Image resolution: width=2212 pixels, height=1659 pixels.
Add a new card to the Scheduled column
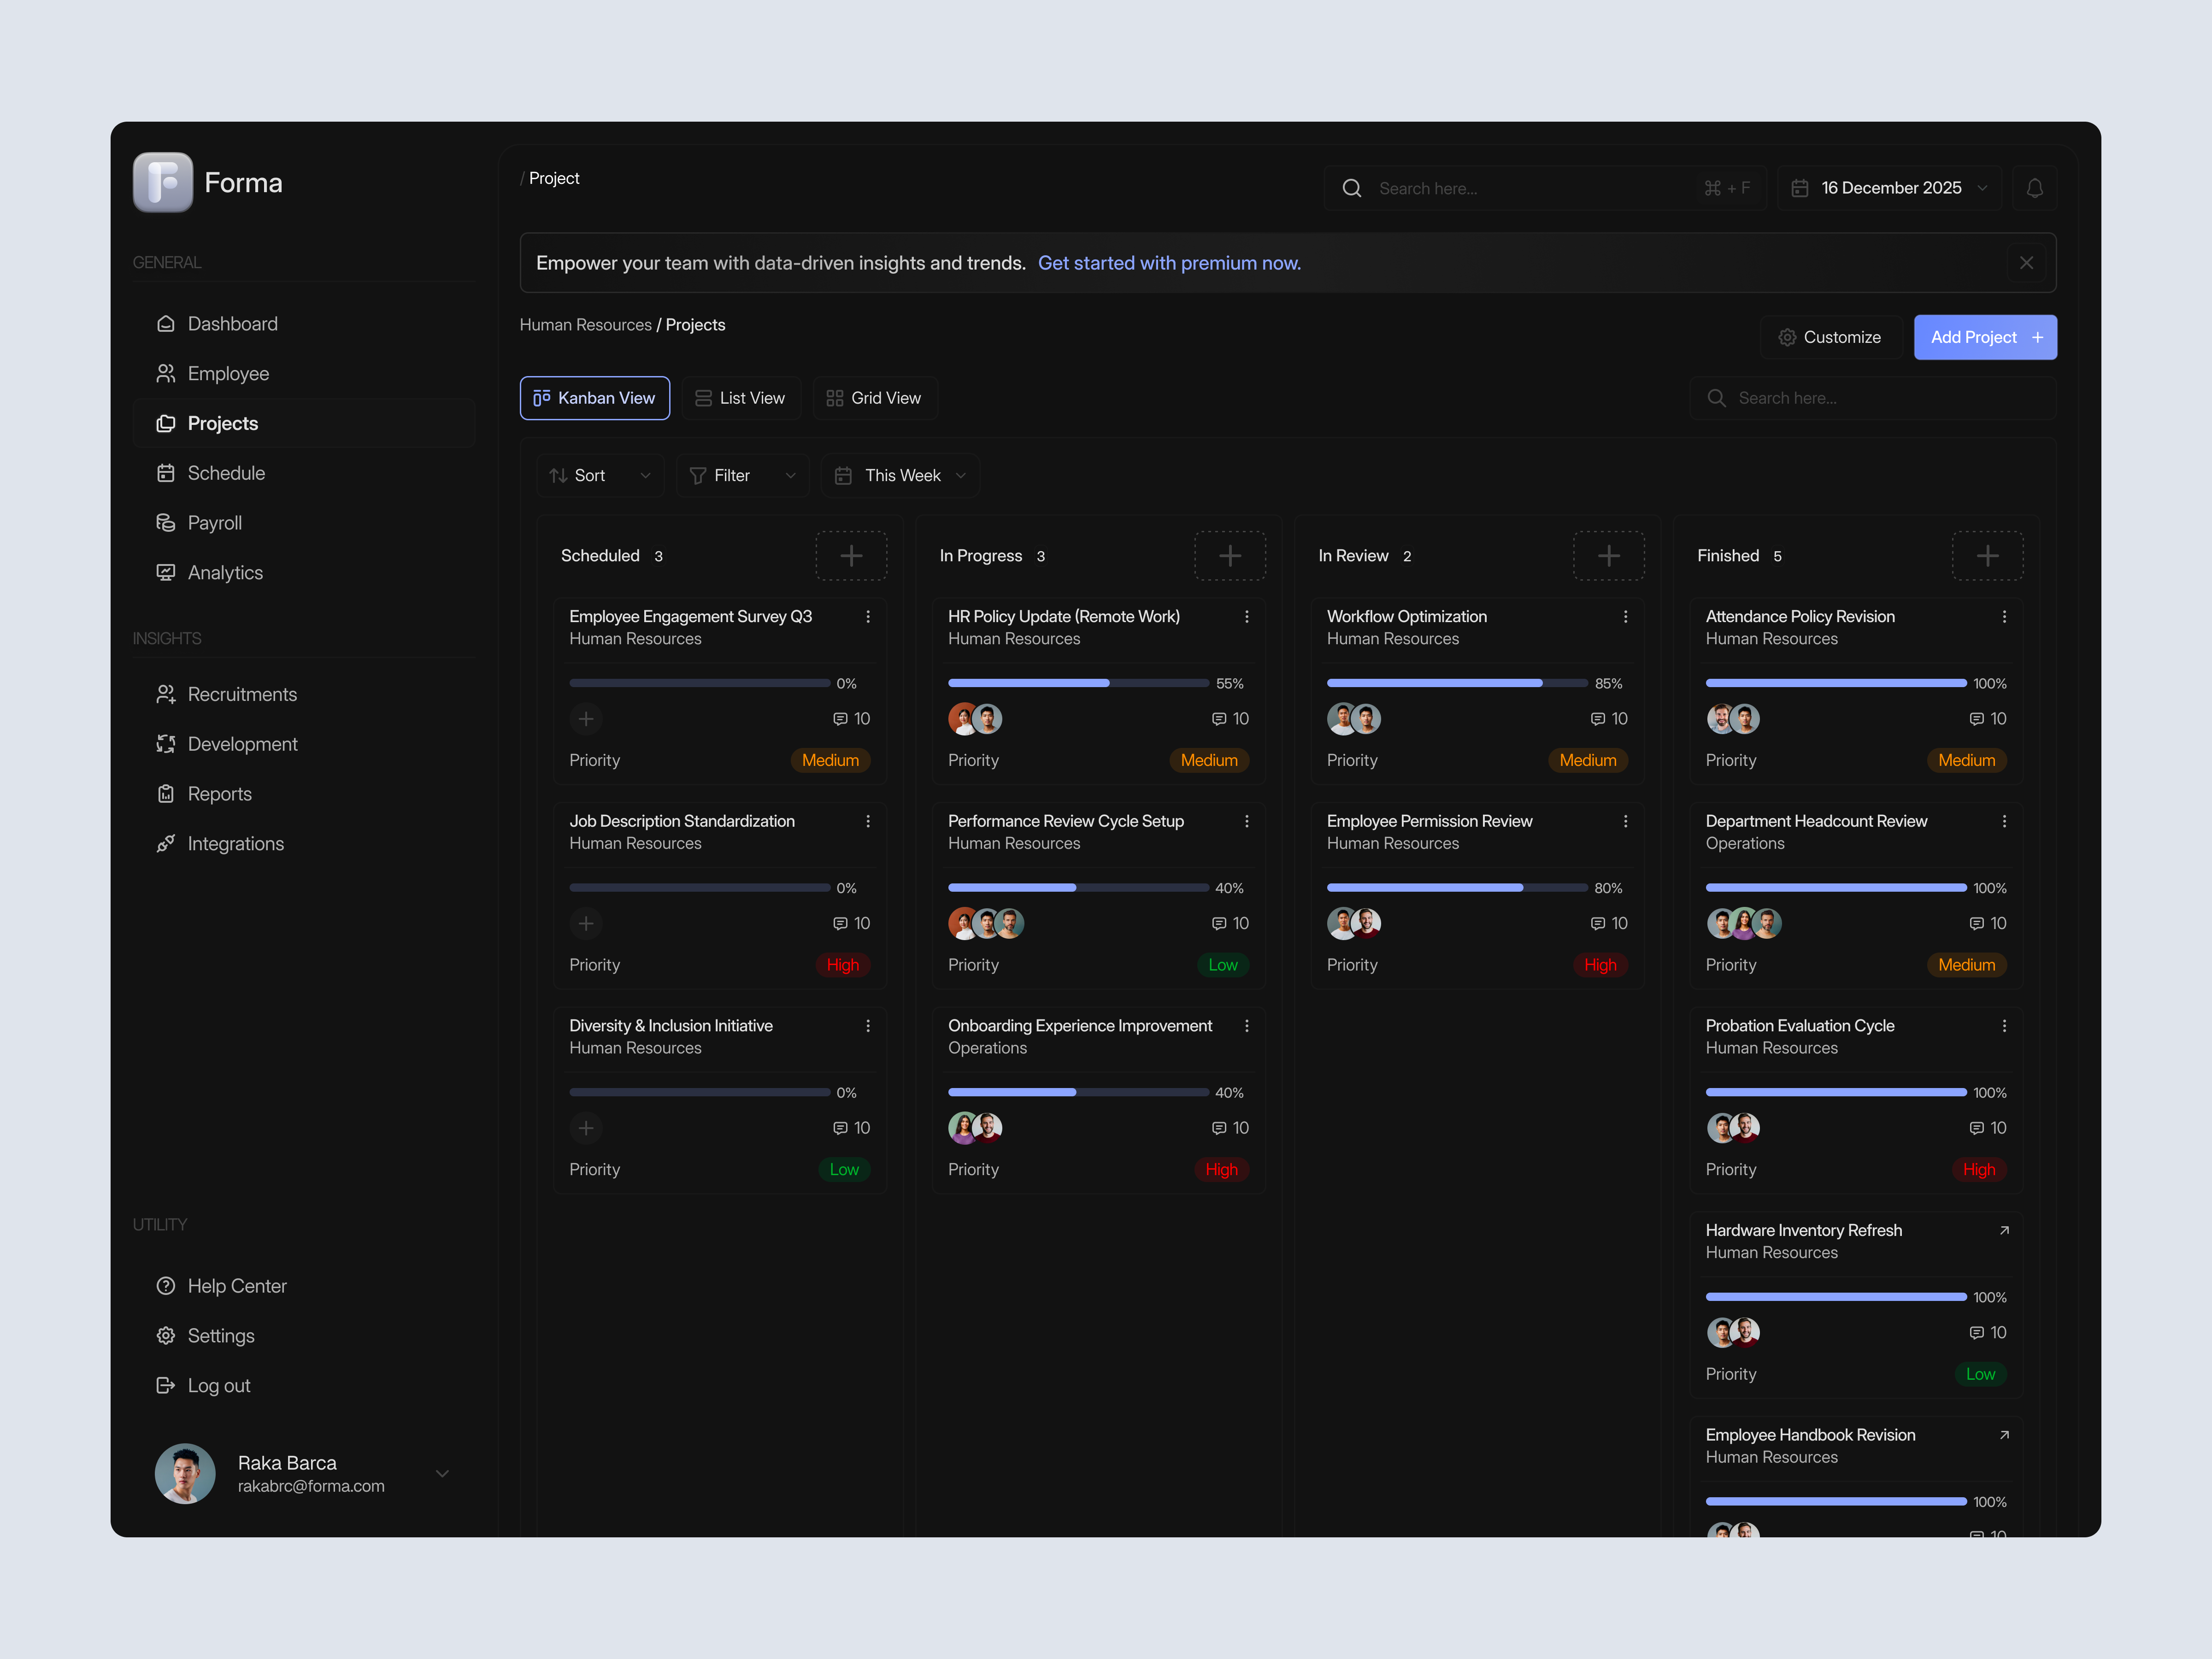point(851,555)
